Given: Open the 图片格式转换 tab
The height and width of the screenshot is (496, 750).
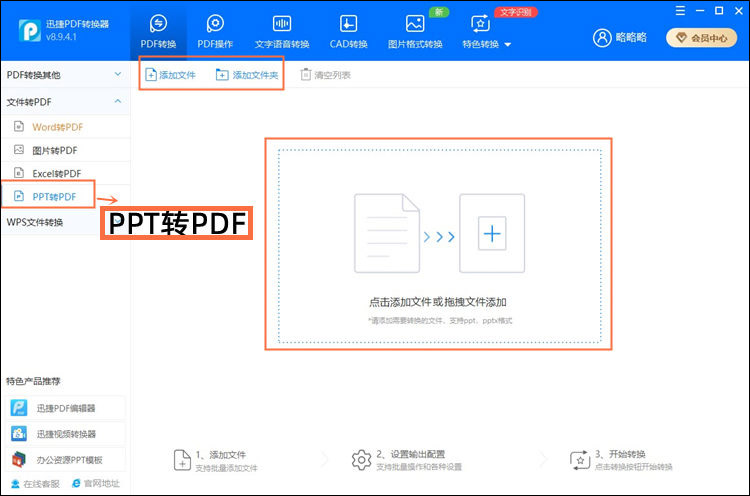Looking at the screenshot, I should pyautogui.click(x=415, y=33).
